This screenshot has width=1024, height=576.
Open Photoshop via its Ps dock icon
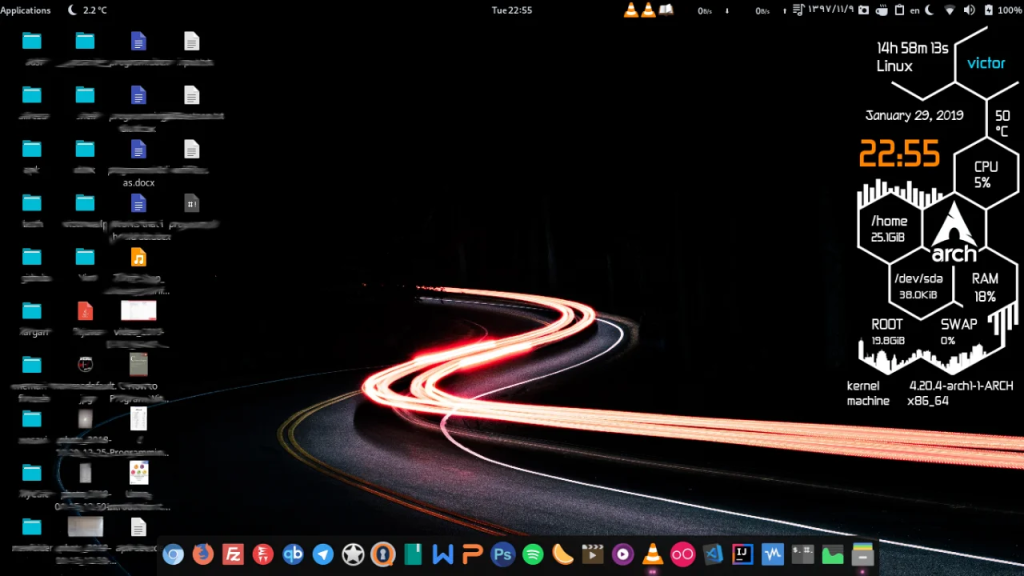[502, 554]
